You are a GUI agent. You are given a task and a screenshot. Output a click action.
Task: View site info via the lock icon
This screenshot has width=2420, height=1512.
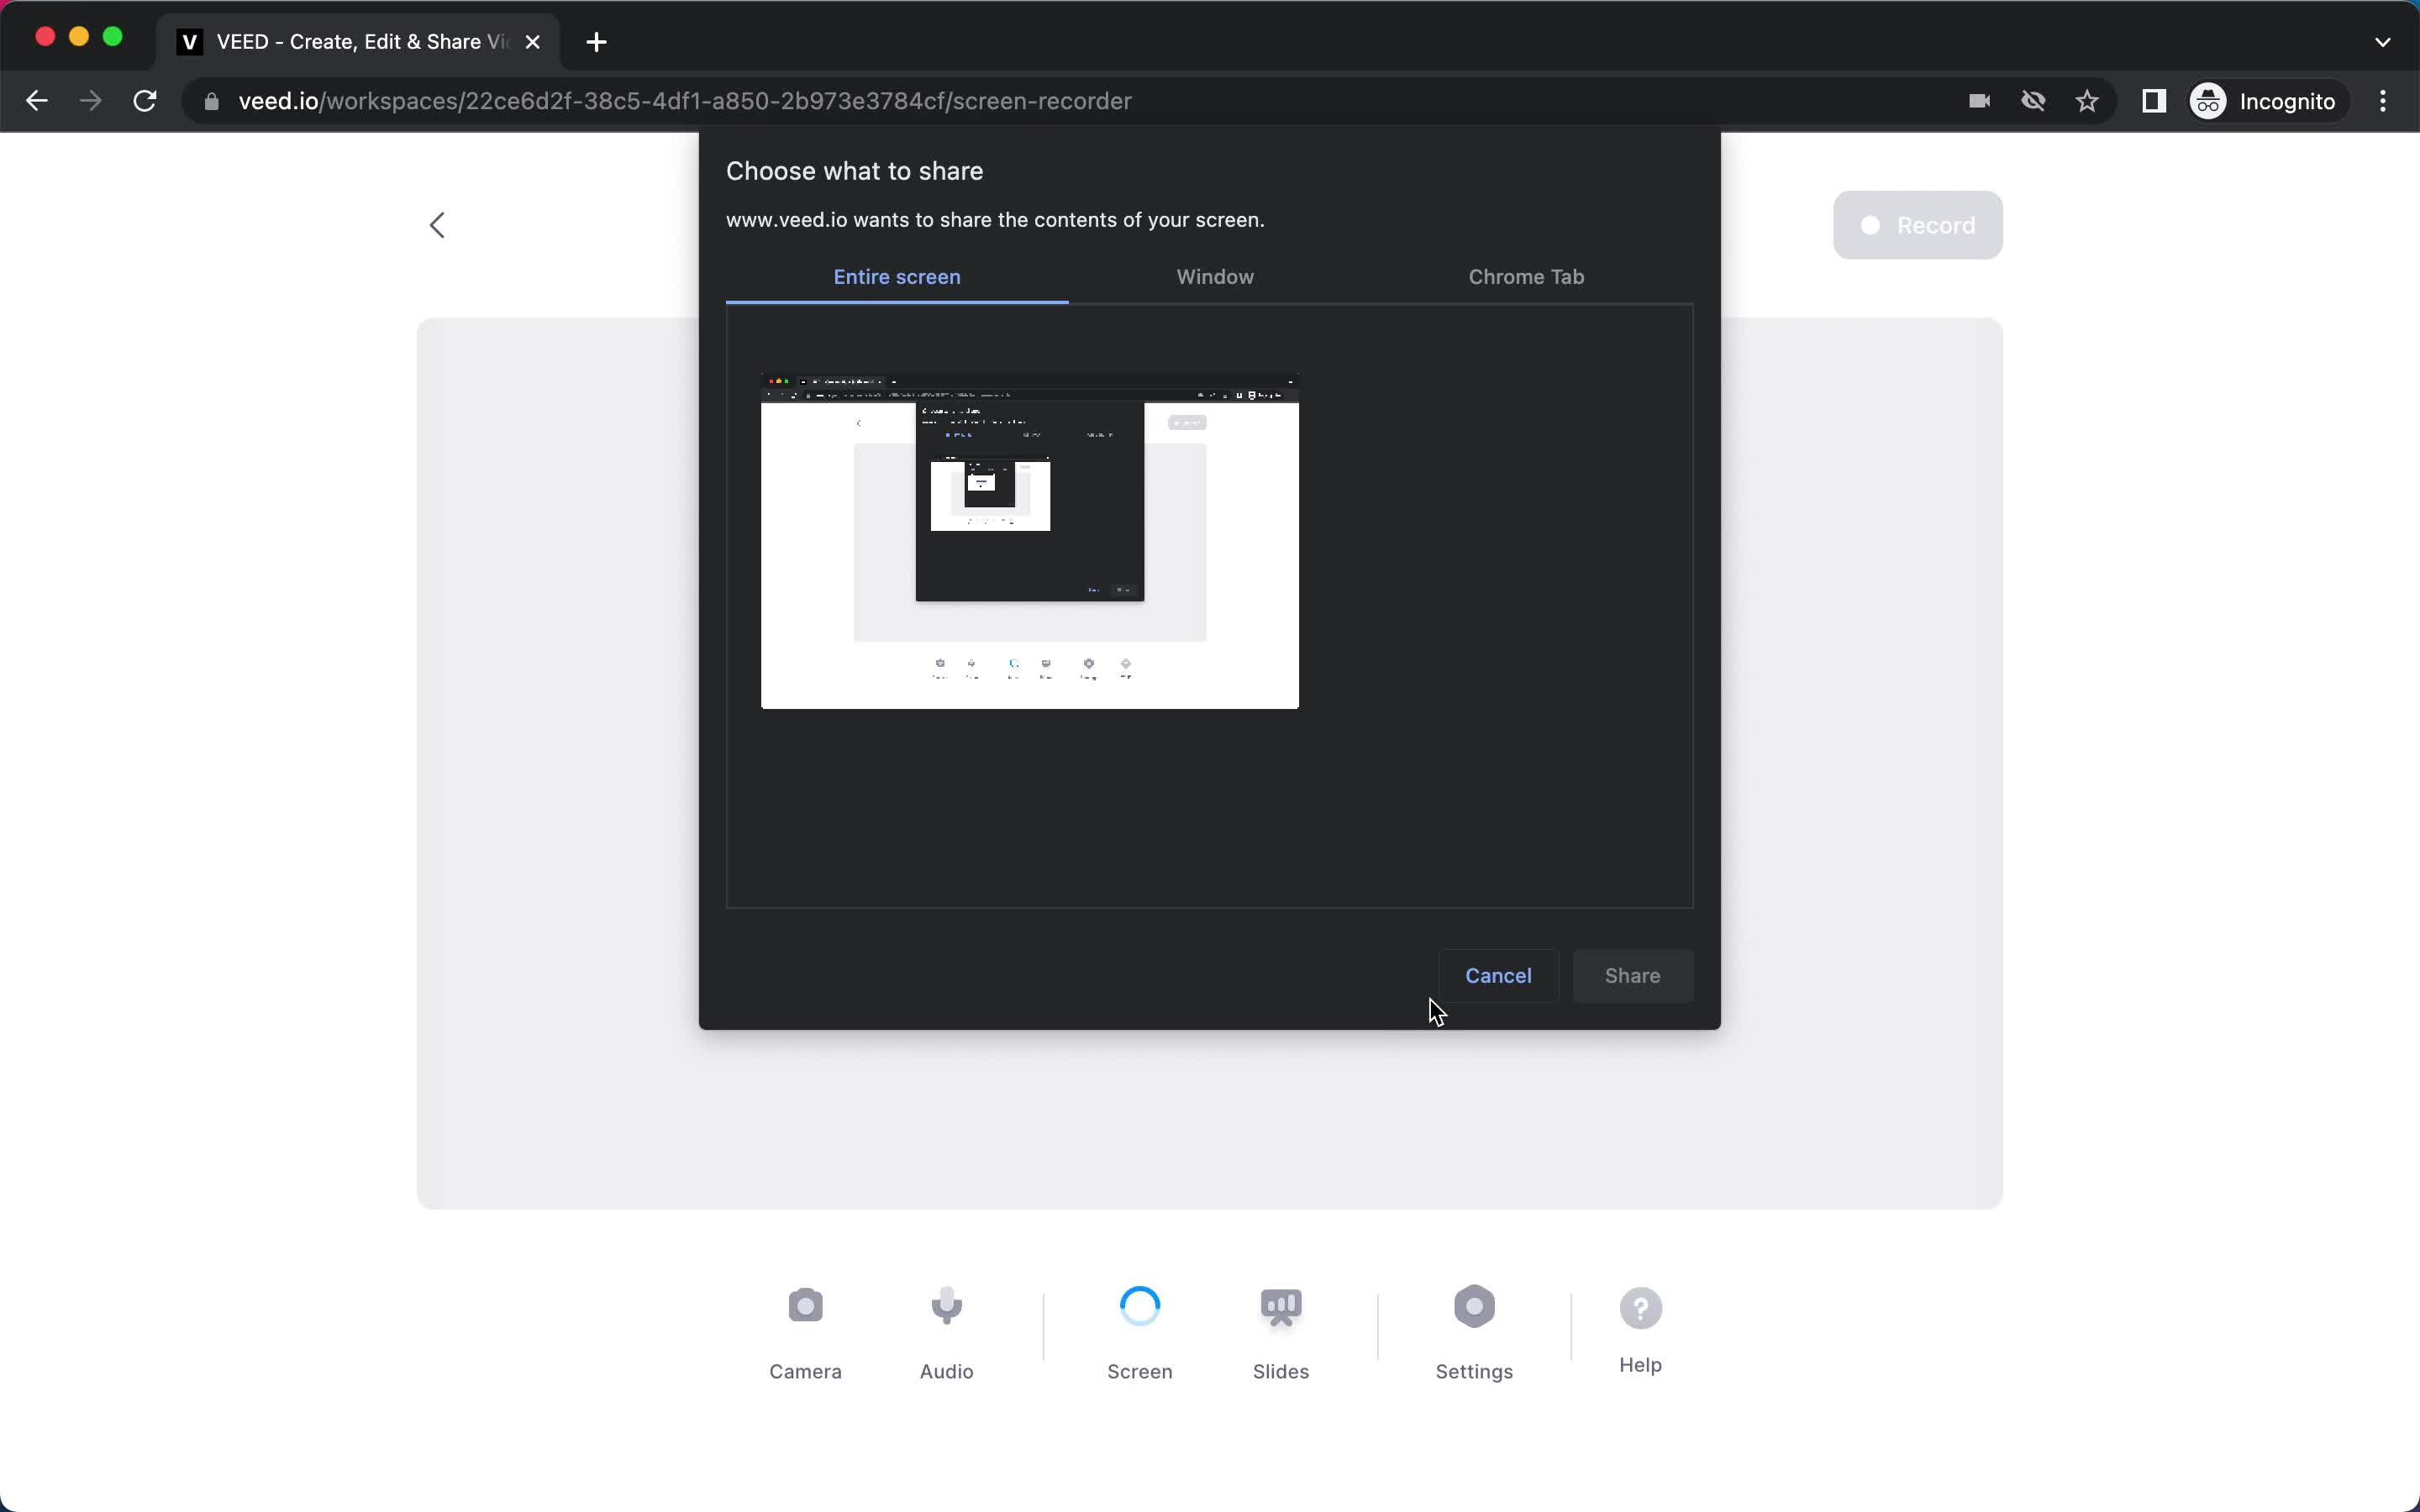click(211, 101)
